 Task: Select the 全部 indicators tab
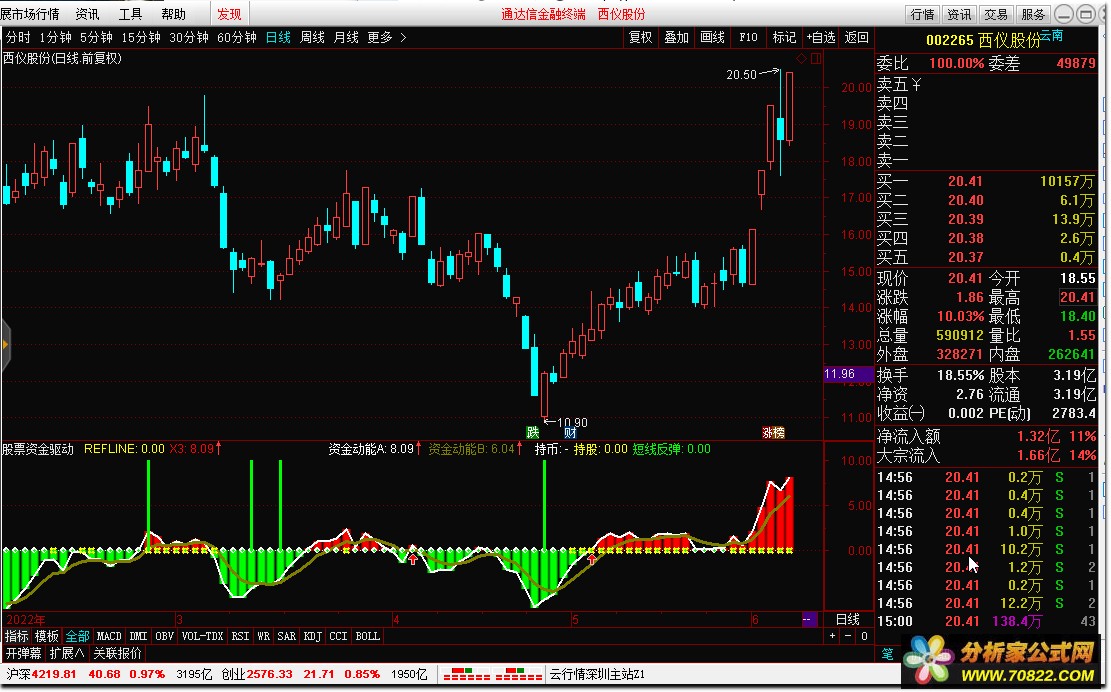coord(77,636)
